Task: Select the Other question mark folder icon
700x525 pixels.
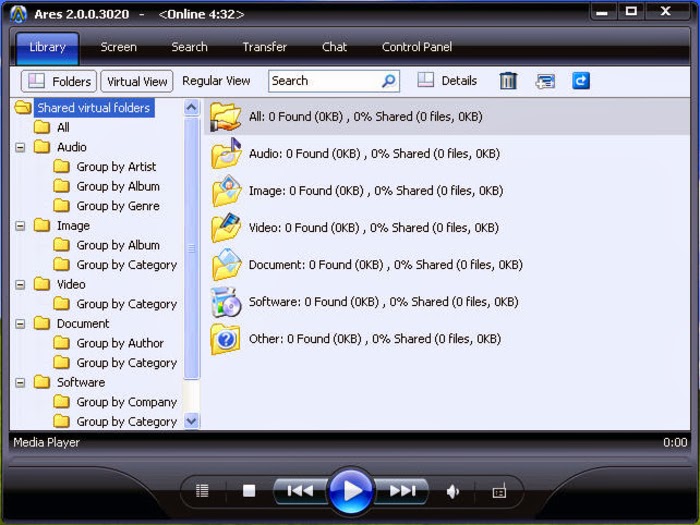Action: [x=226, y=339]
